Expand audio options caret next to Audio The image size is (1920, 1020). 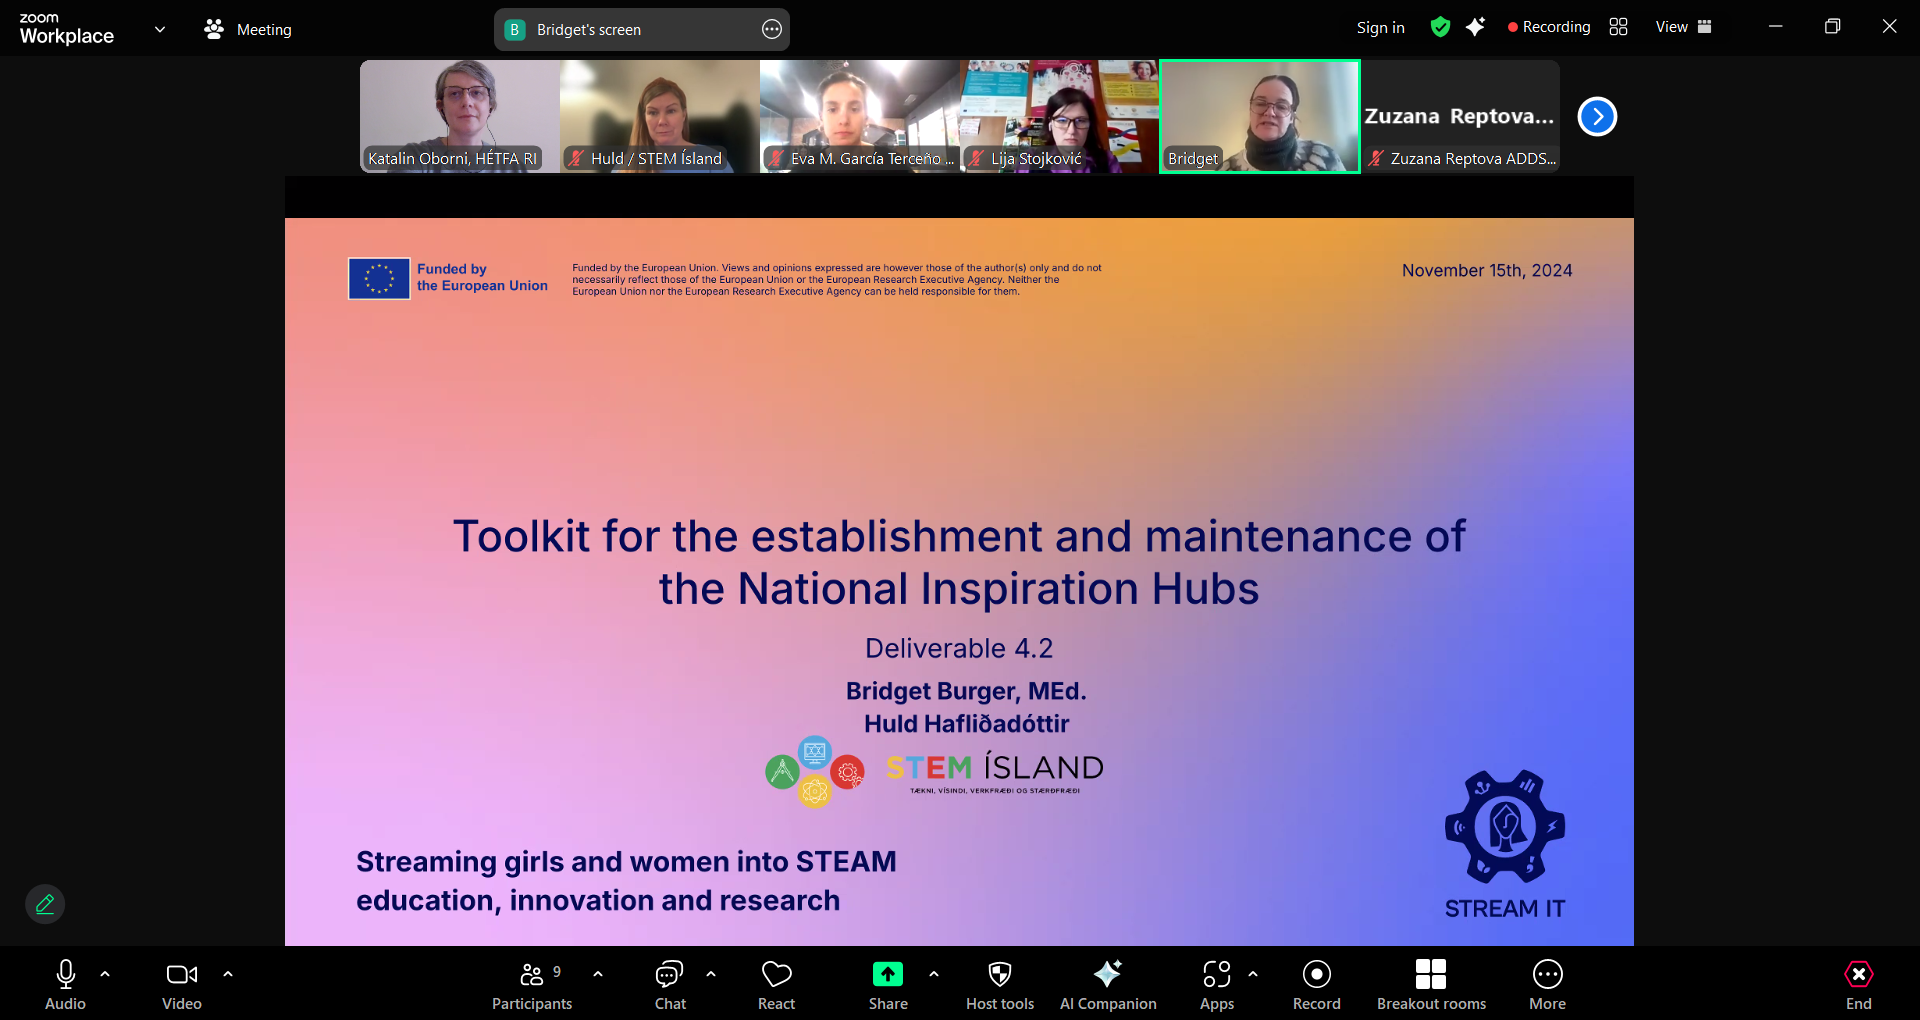coord(105,973)
